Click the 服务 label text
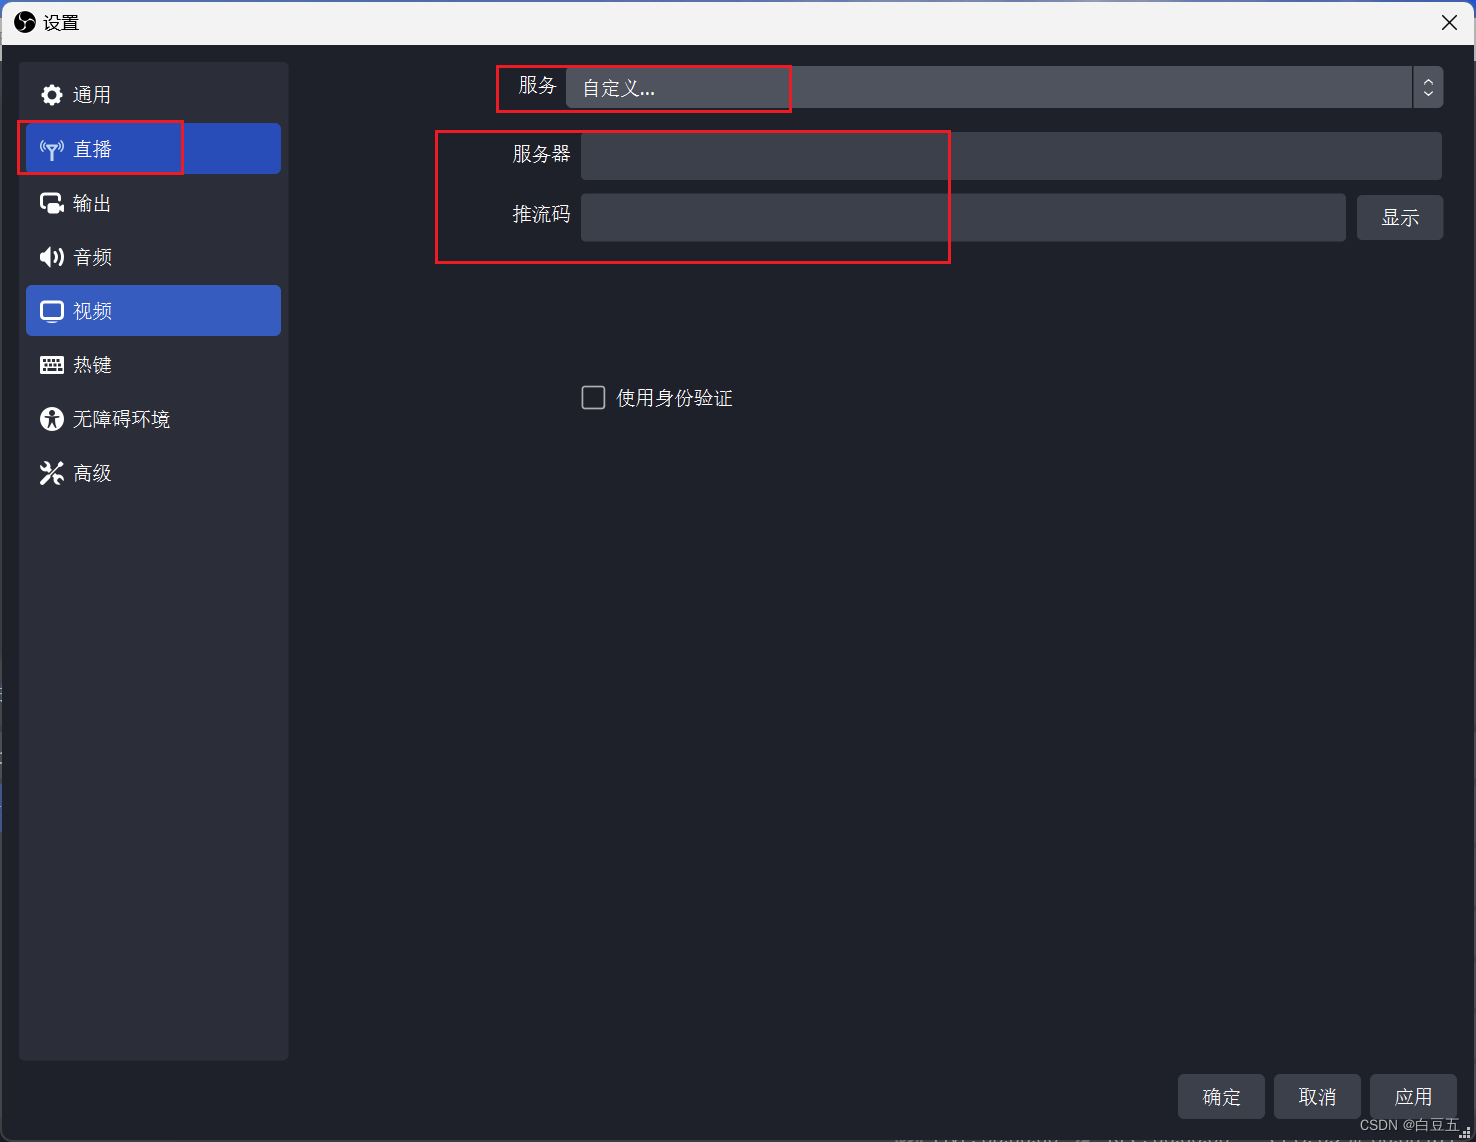1476x1142 pixels. tap(537, 86)
